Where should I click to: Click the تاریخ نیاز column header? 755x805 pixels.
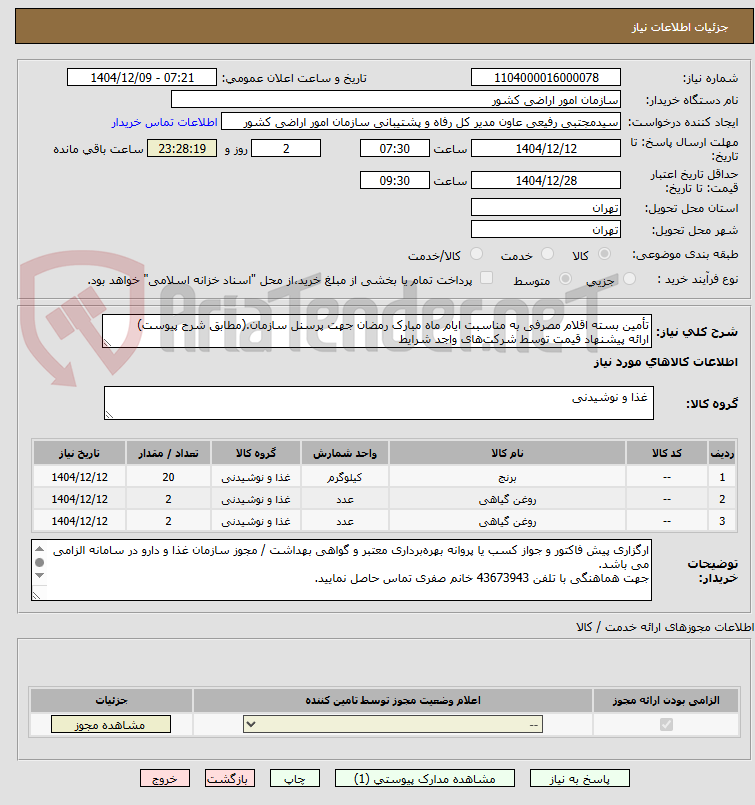click(x=79, y=453)
